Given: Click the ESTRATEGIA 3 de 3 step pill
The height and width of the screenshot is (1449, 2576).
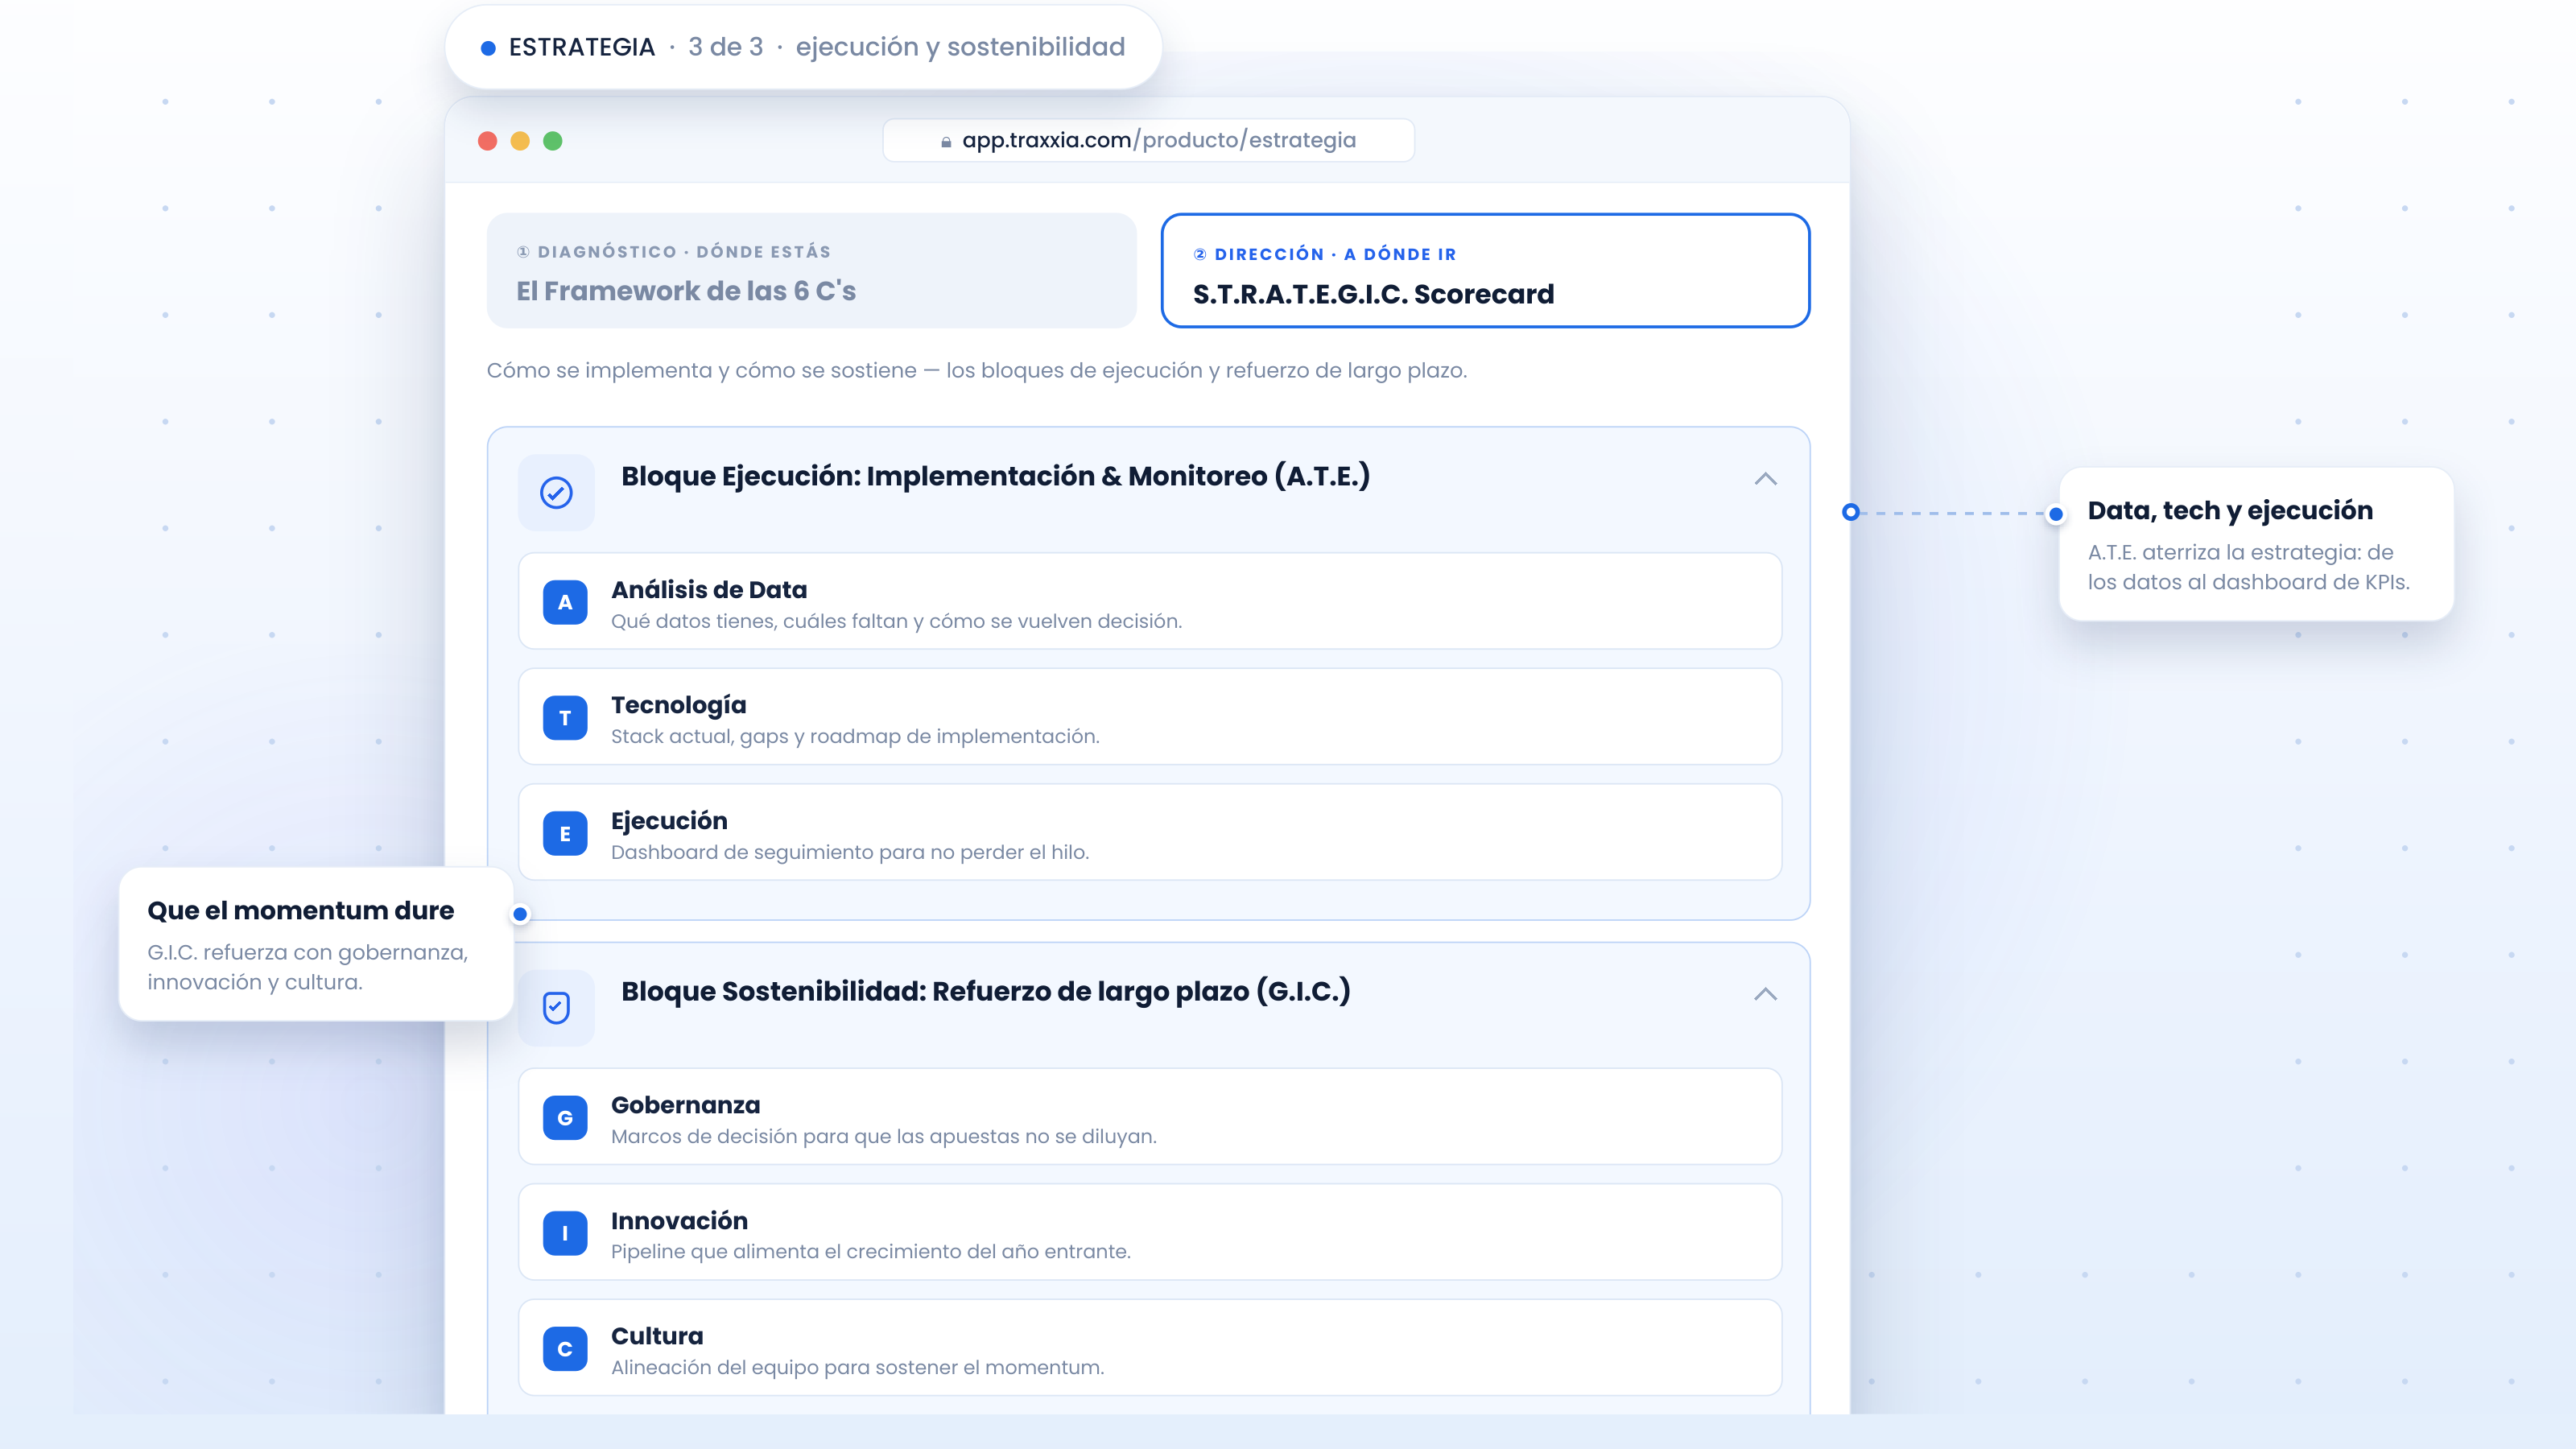Looking at the screenshot, I should pyautogui.click(x=803, y=47).
